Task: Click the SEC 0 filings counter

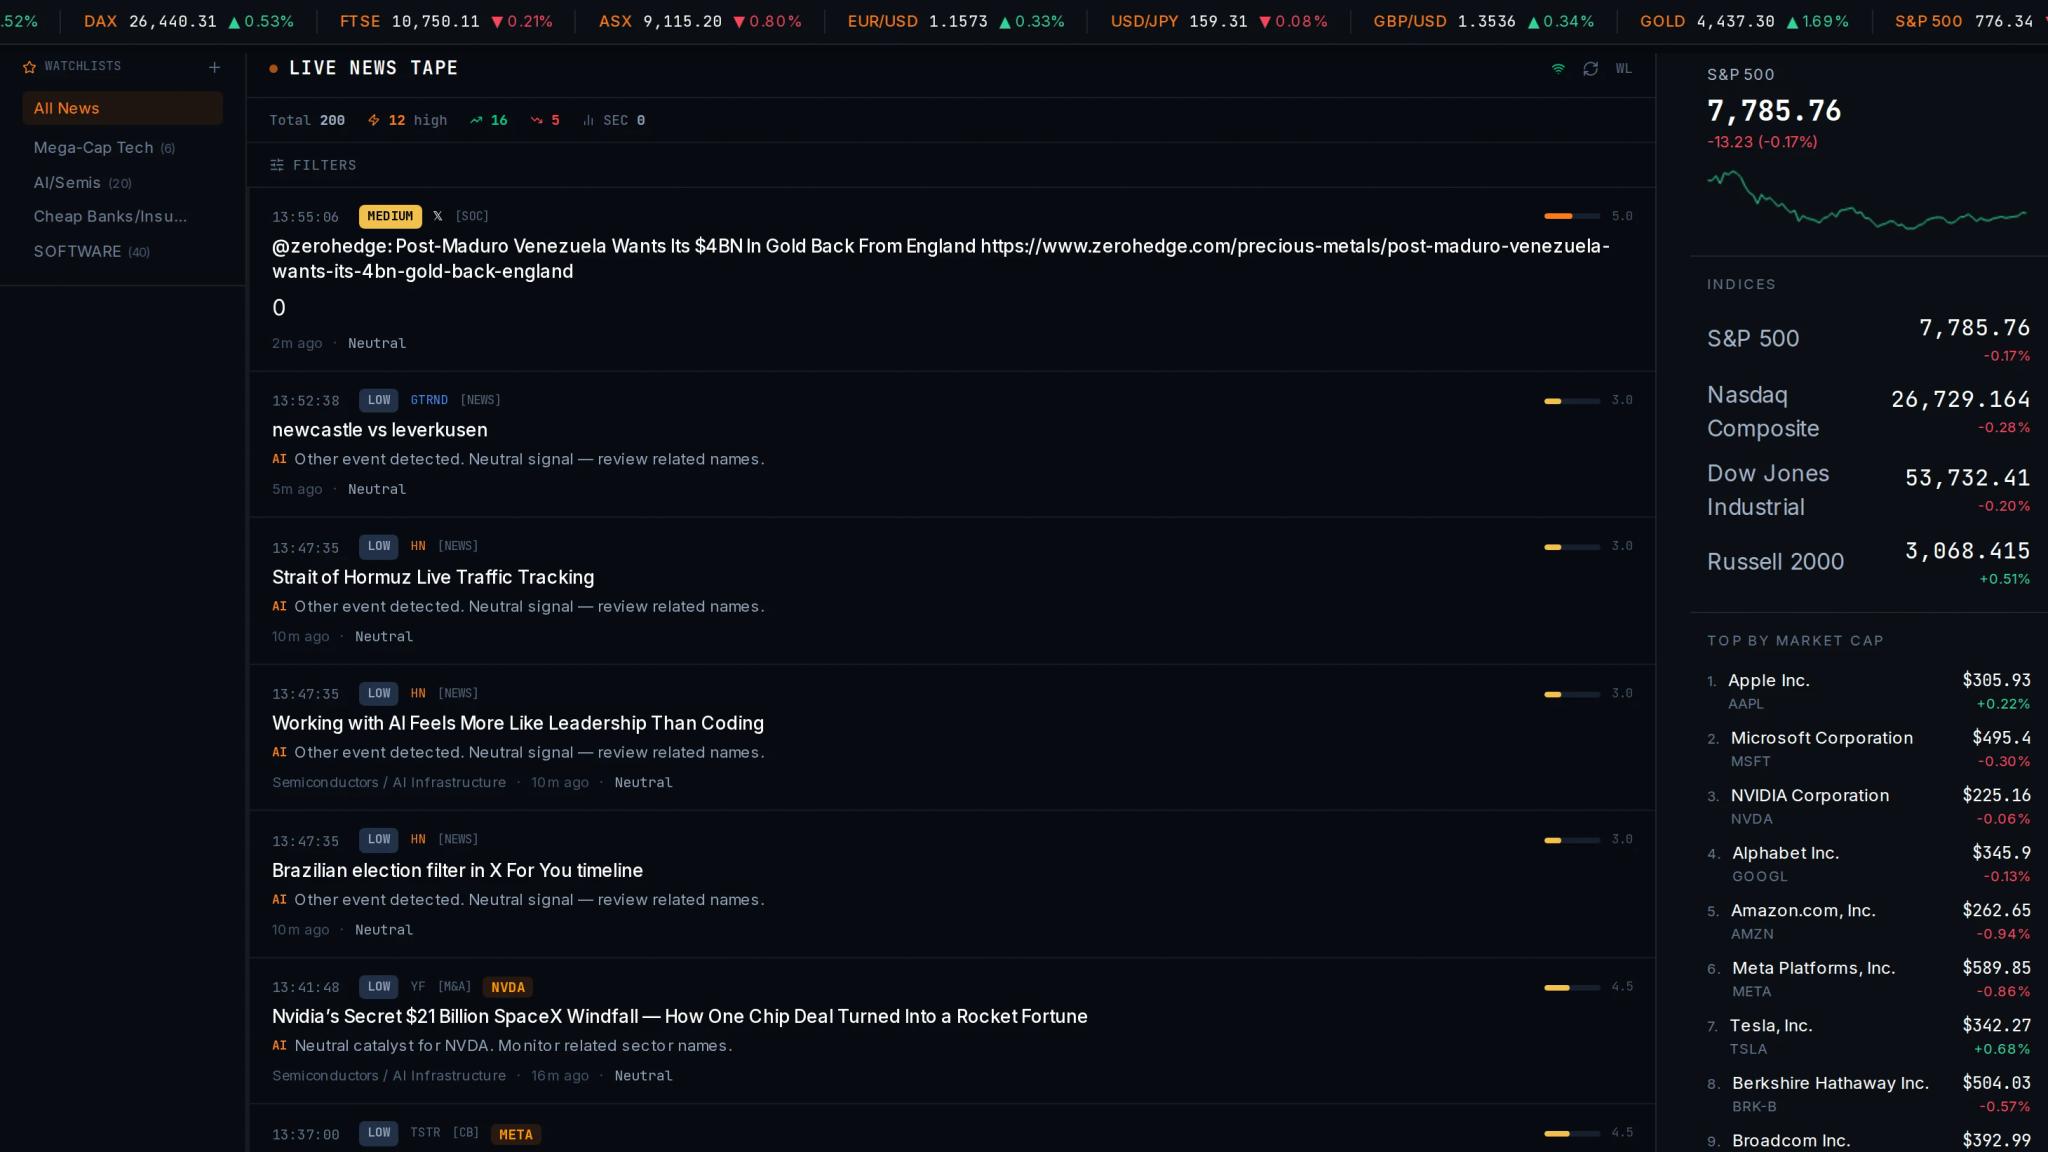Action: (x=614, y=120)
